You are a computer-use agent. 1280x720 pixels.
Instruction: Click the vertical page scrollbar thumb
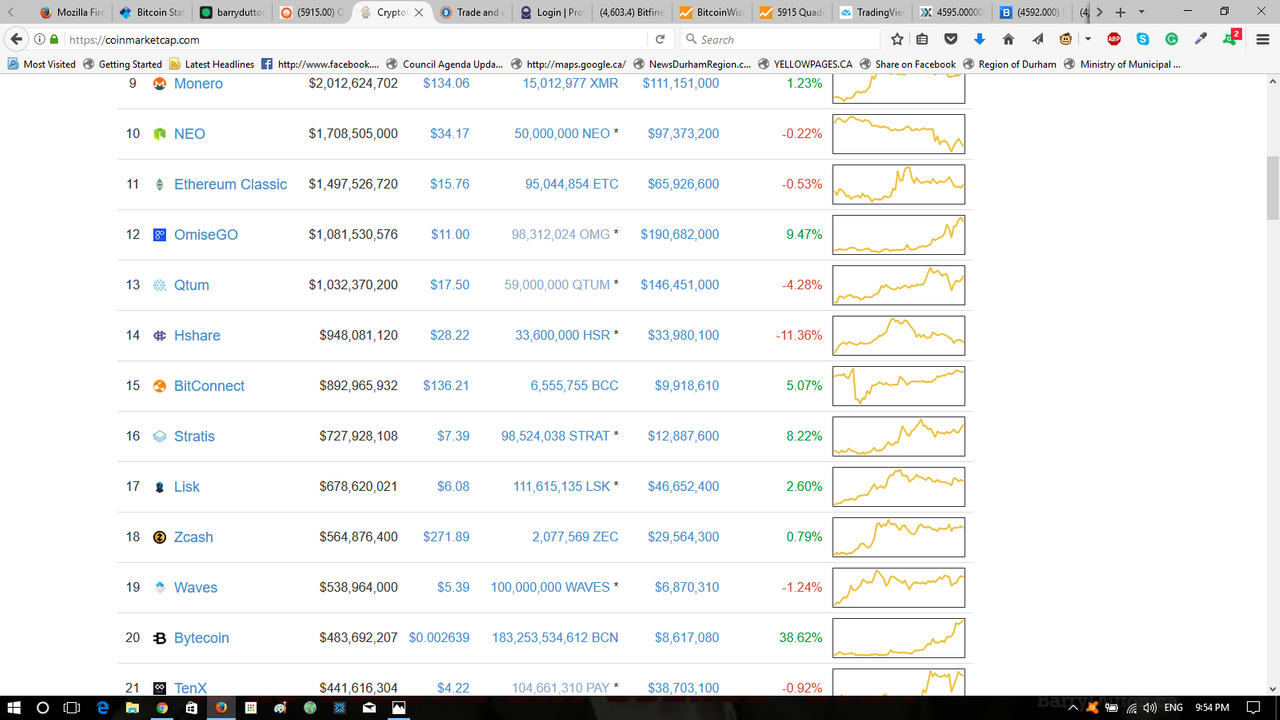1273,187
